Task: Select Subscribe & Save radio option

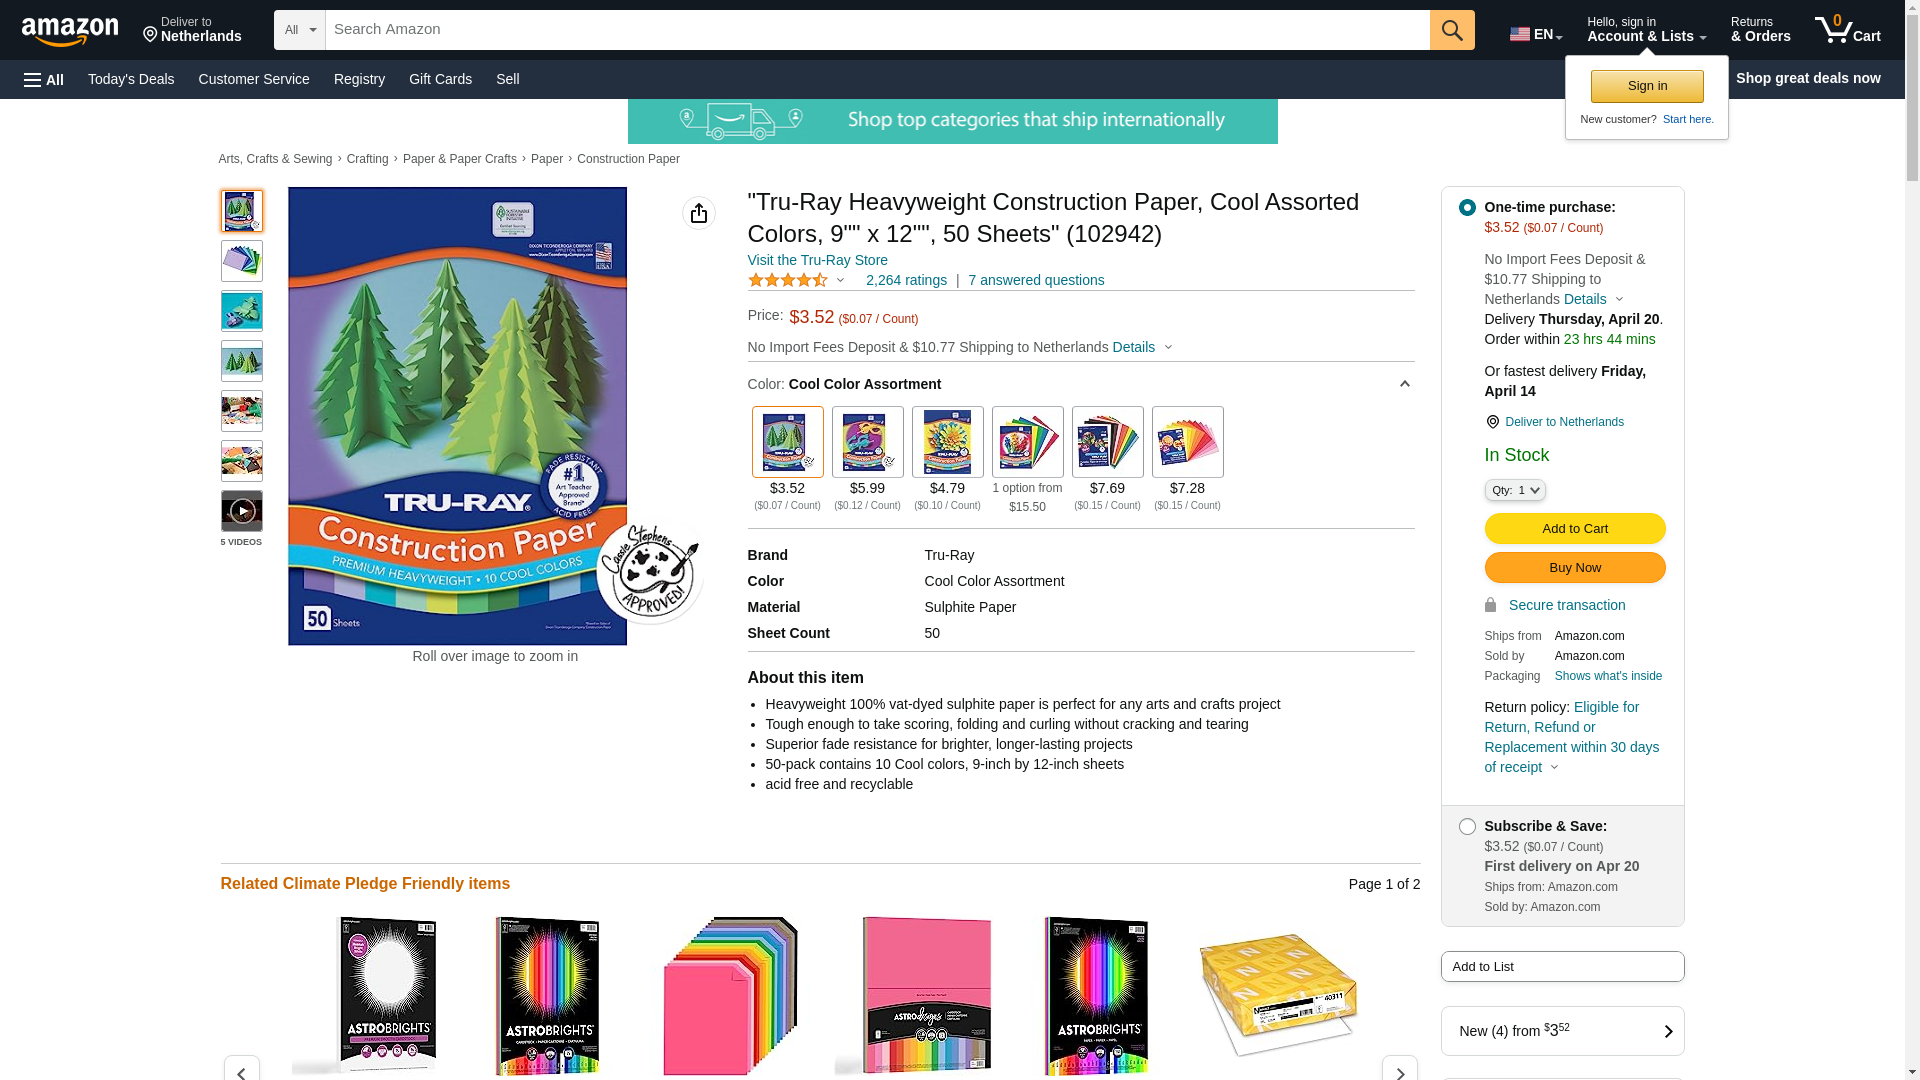Action: tap(1467, 827)
